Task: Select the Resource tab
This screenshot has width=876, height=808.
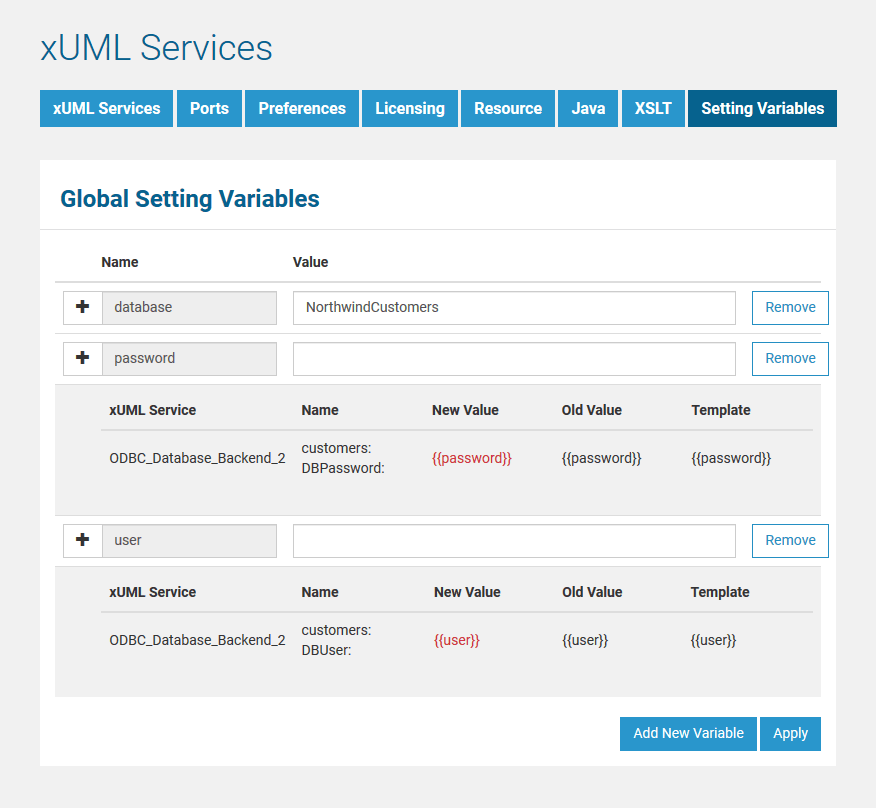Action: [508, 109]
